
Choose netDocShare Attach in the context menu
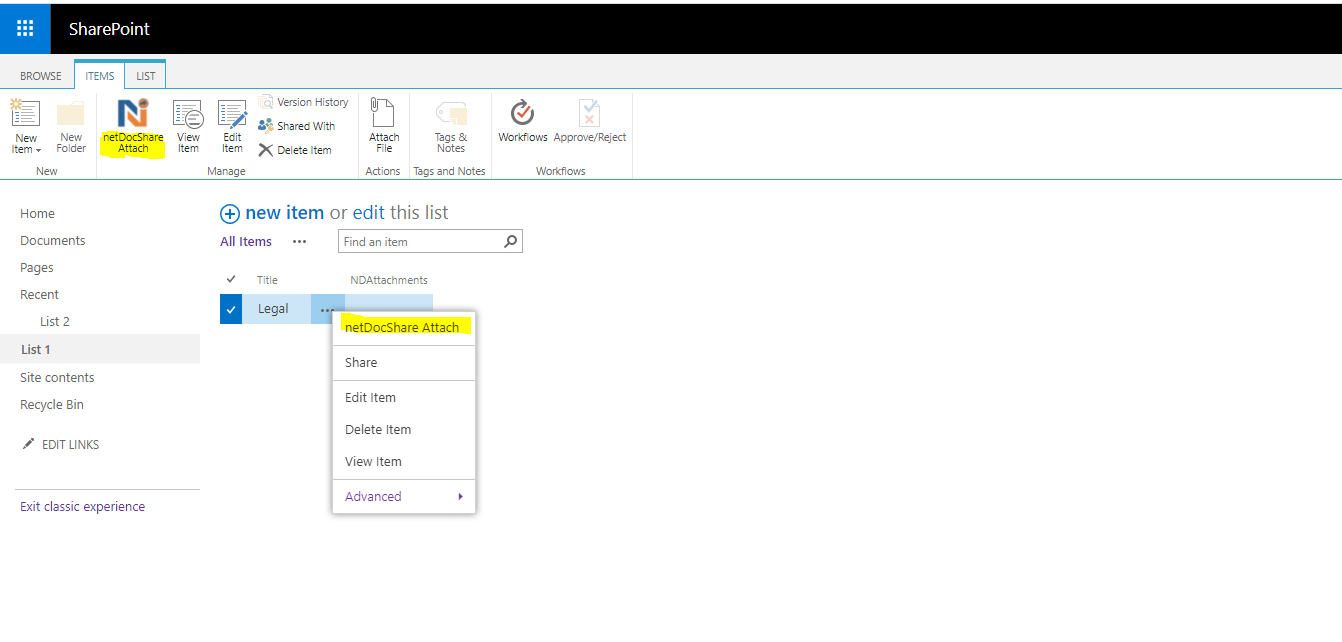pyautogui.click(x=403, y=327)
